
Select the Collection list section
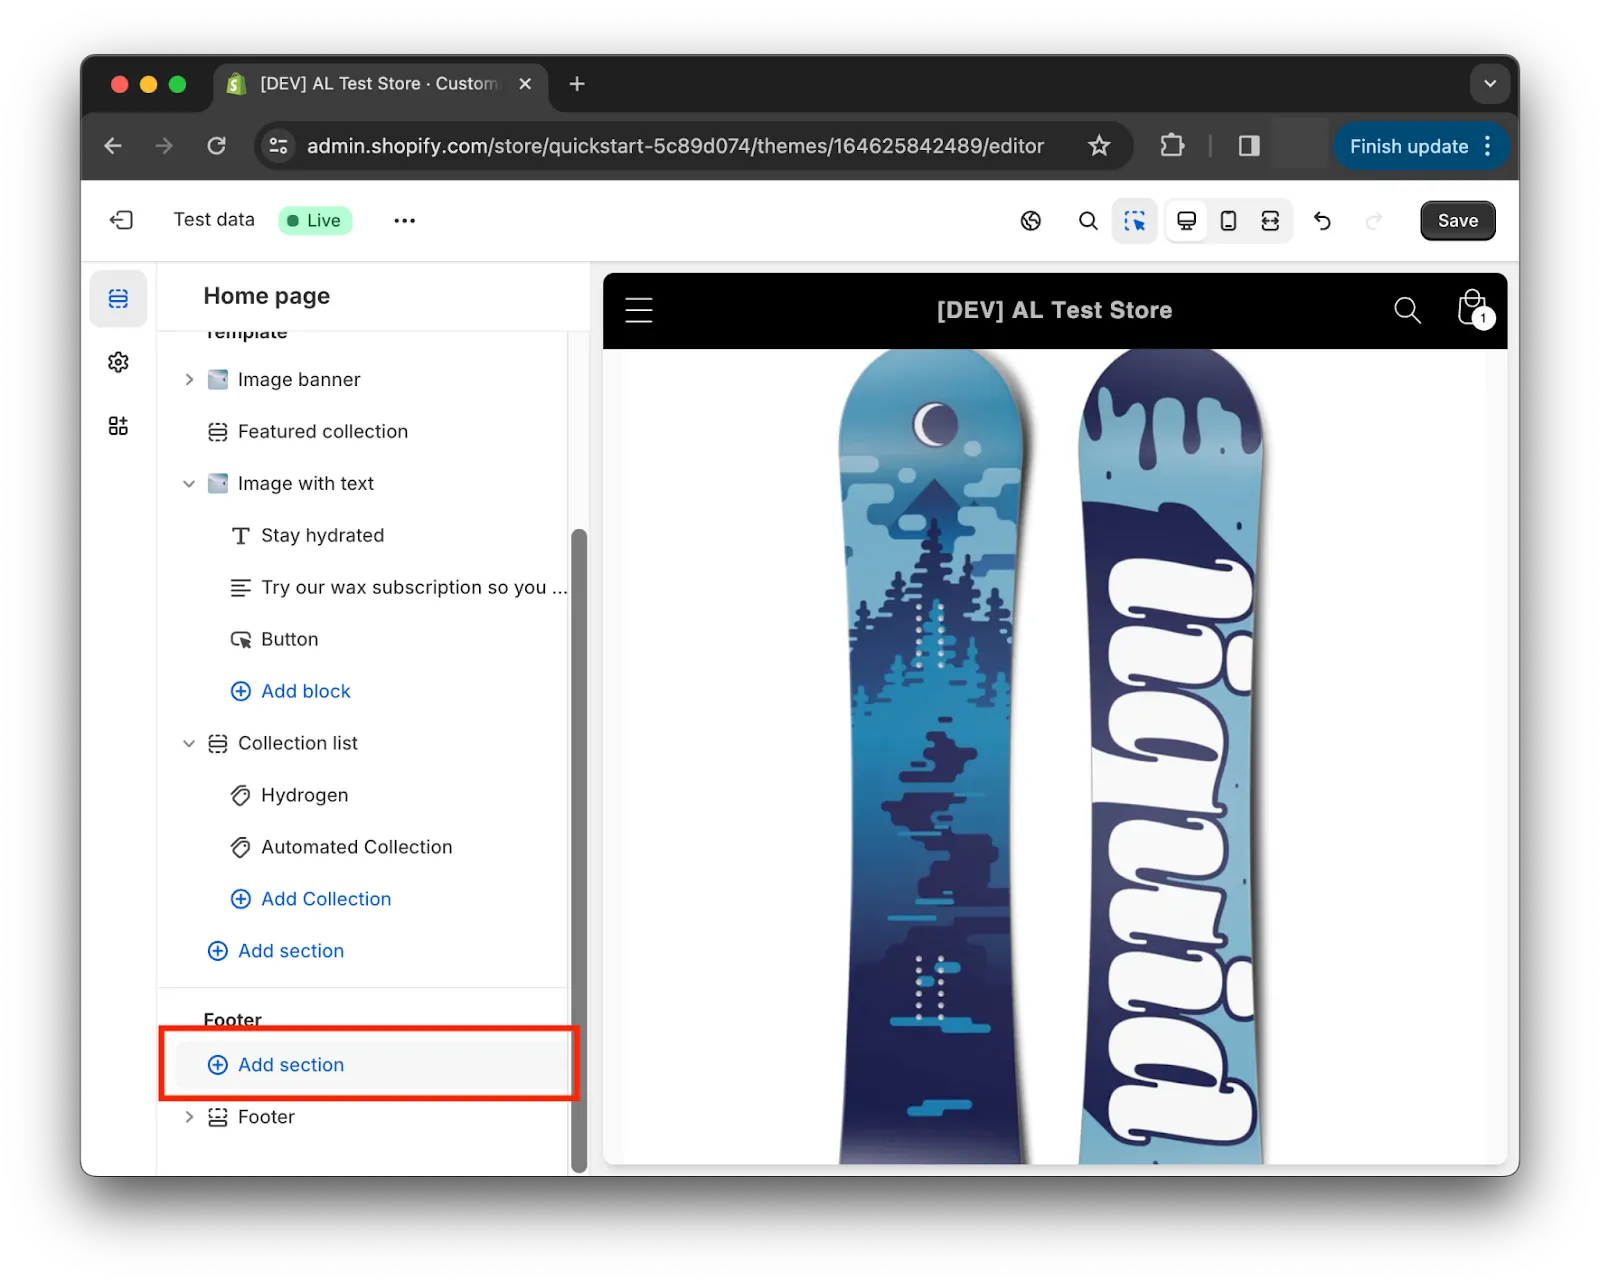click(298, 744)
